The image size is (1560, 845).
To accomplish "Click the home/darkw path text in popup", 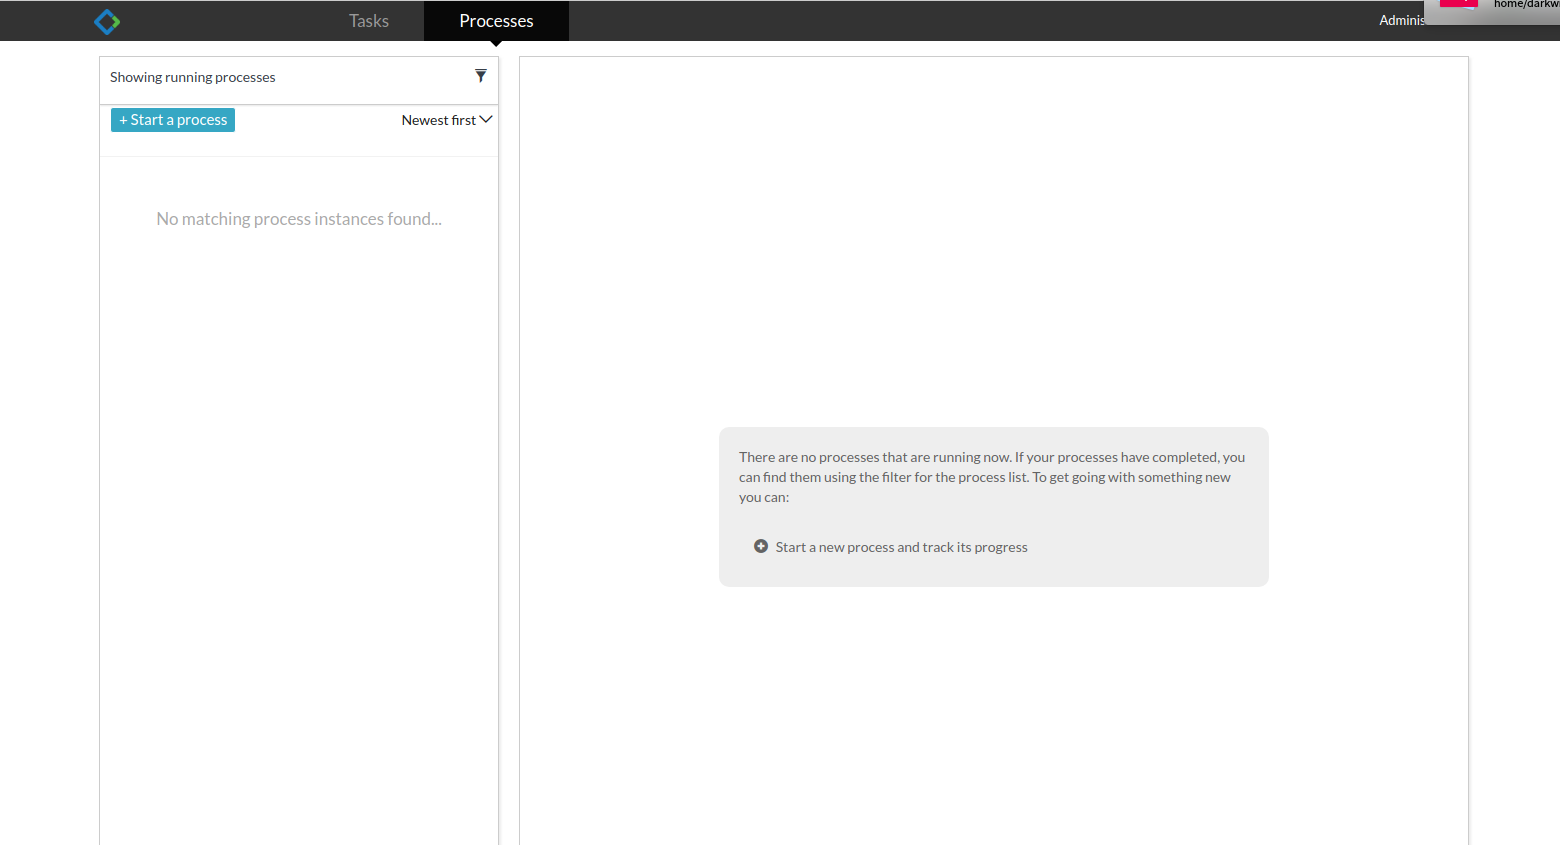I will [x=1525, y=5].
